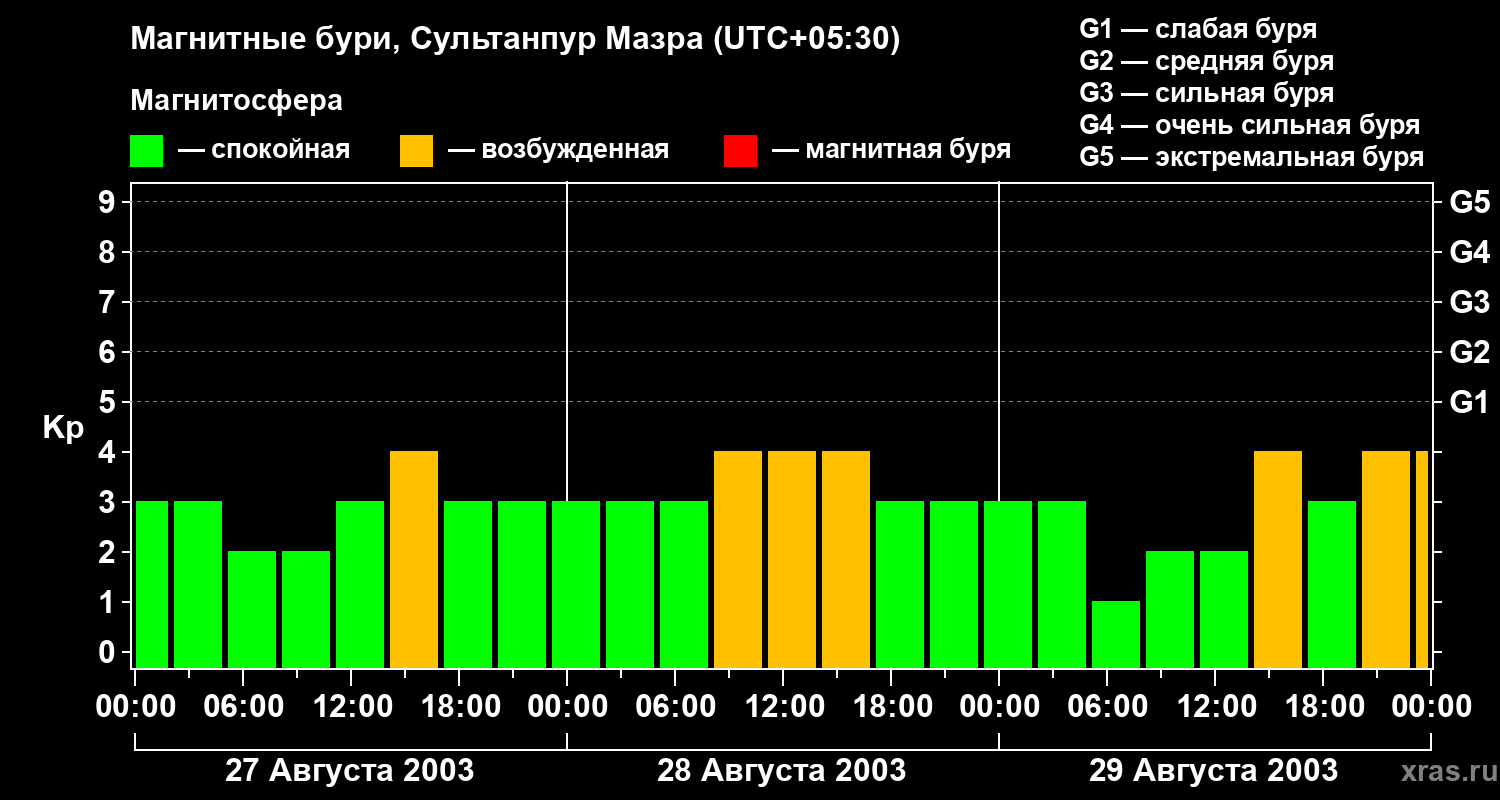Click the second Kp 2 bar on 29 August
The width and height of the screenshot is (1500, 800).
(1224, 609)
